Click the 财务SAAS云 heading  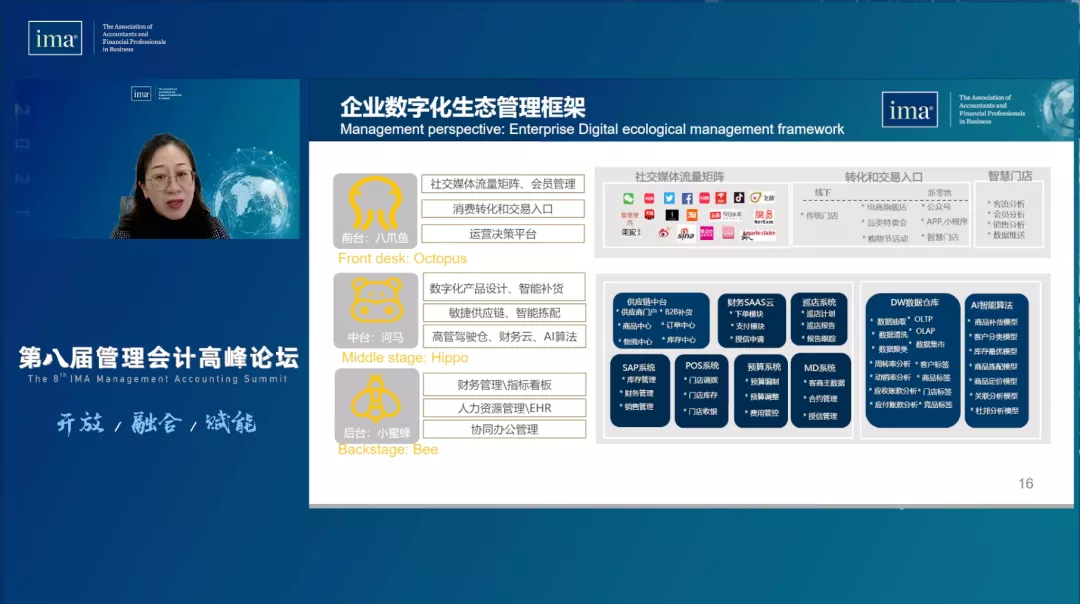(750, 302)
